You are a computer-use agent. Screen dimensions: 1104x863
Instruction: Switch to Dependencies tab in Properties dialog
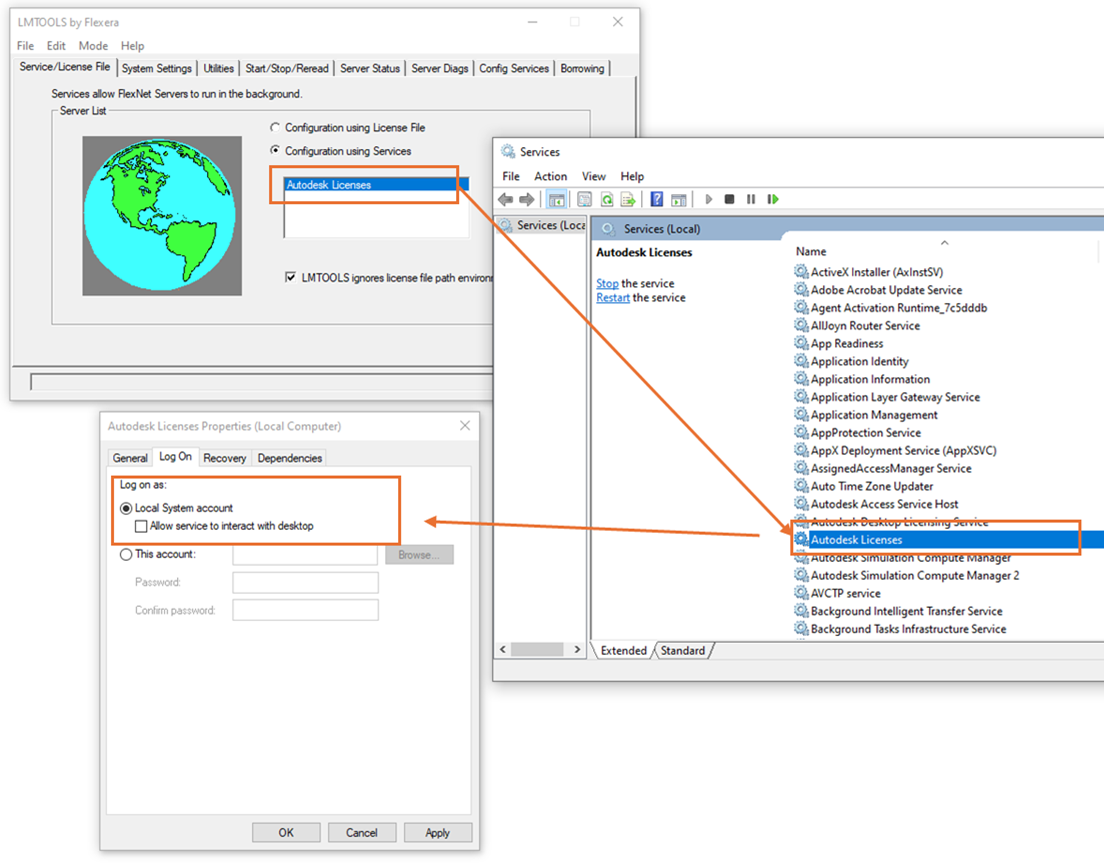[x=289, y=458]
